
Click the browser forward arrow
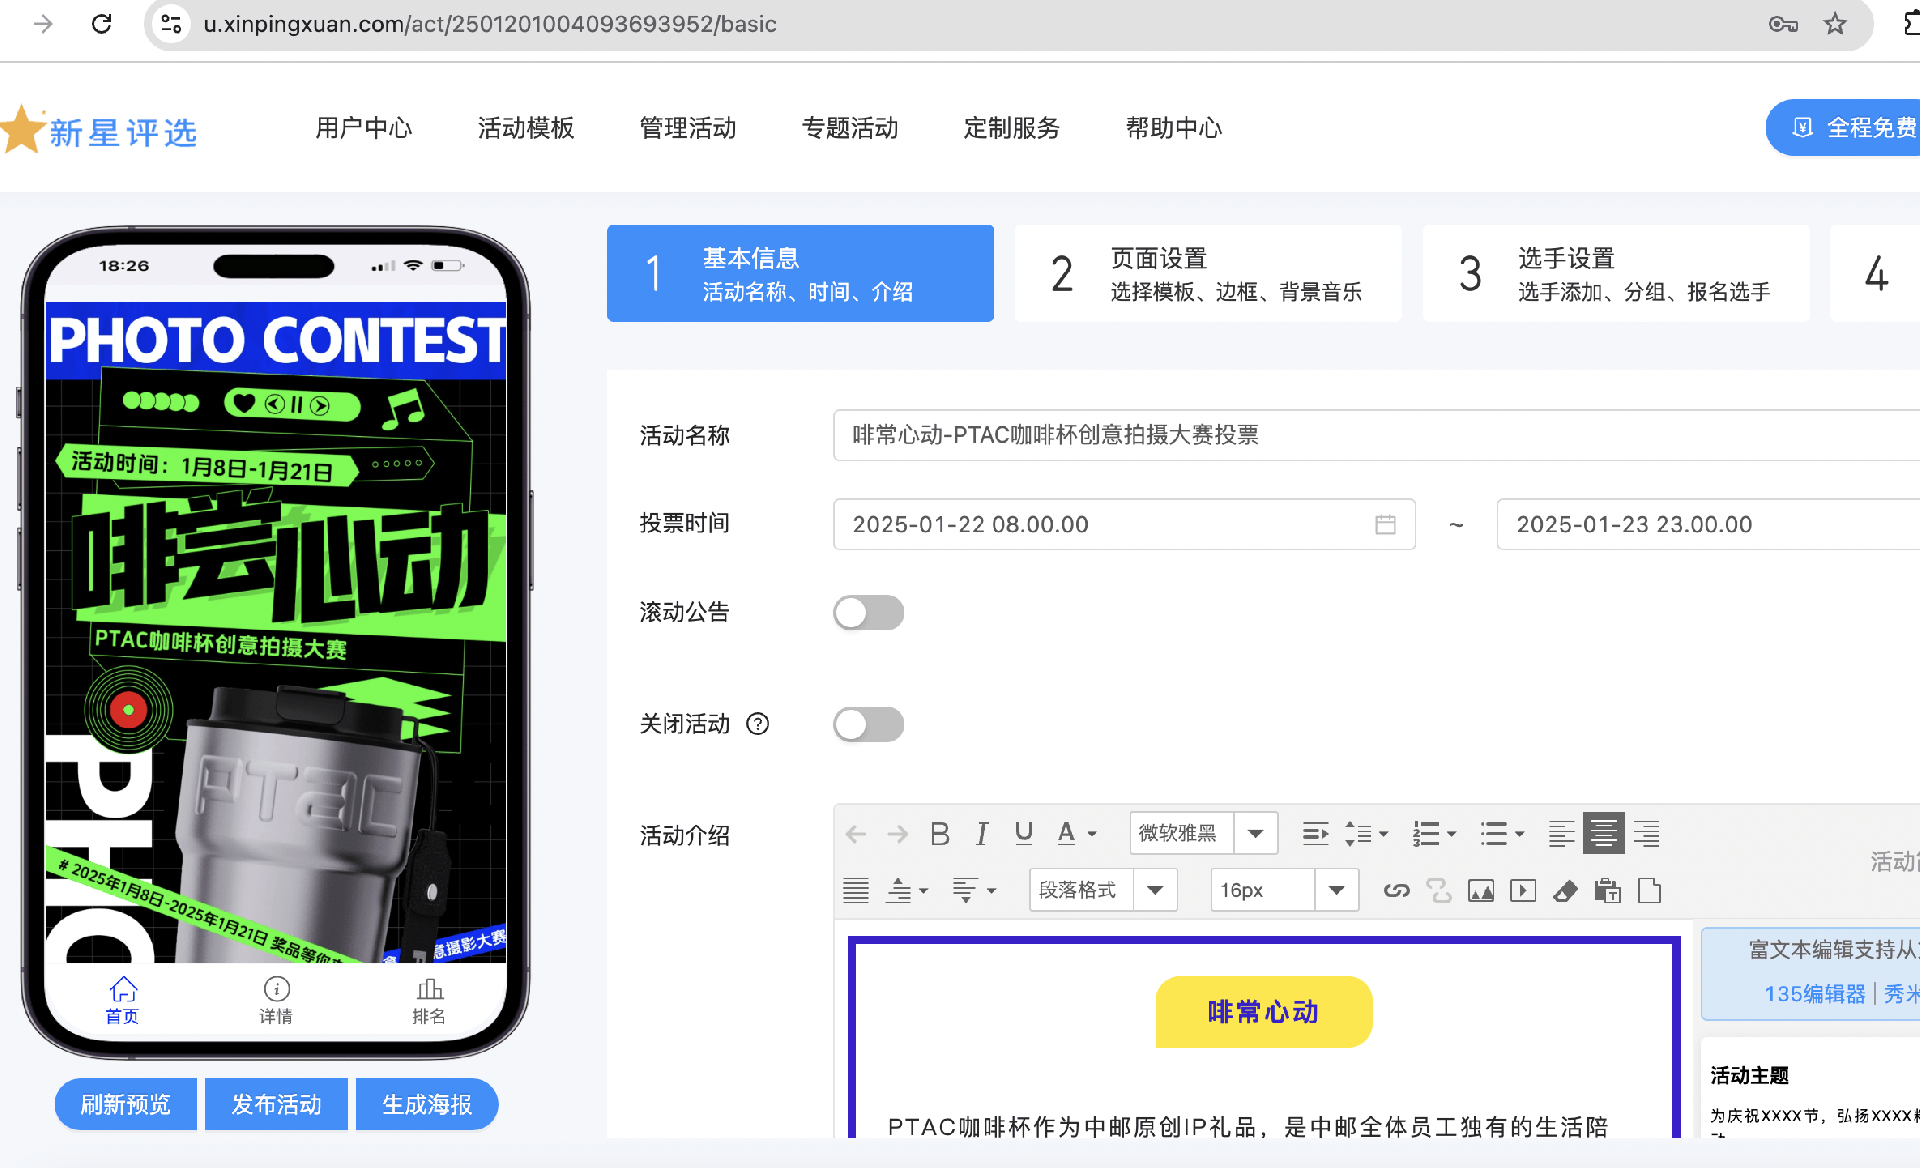43,24
